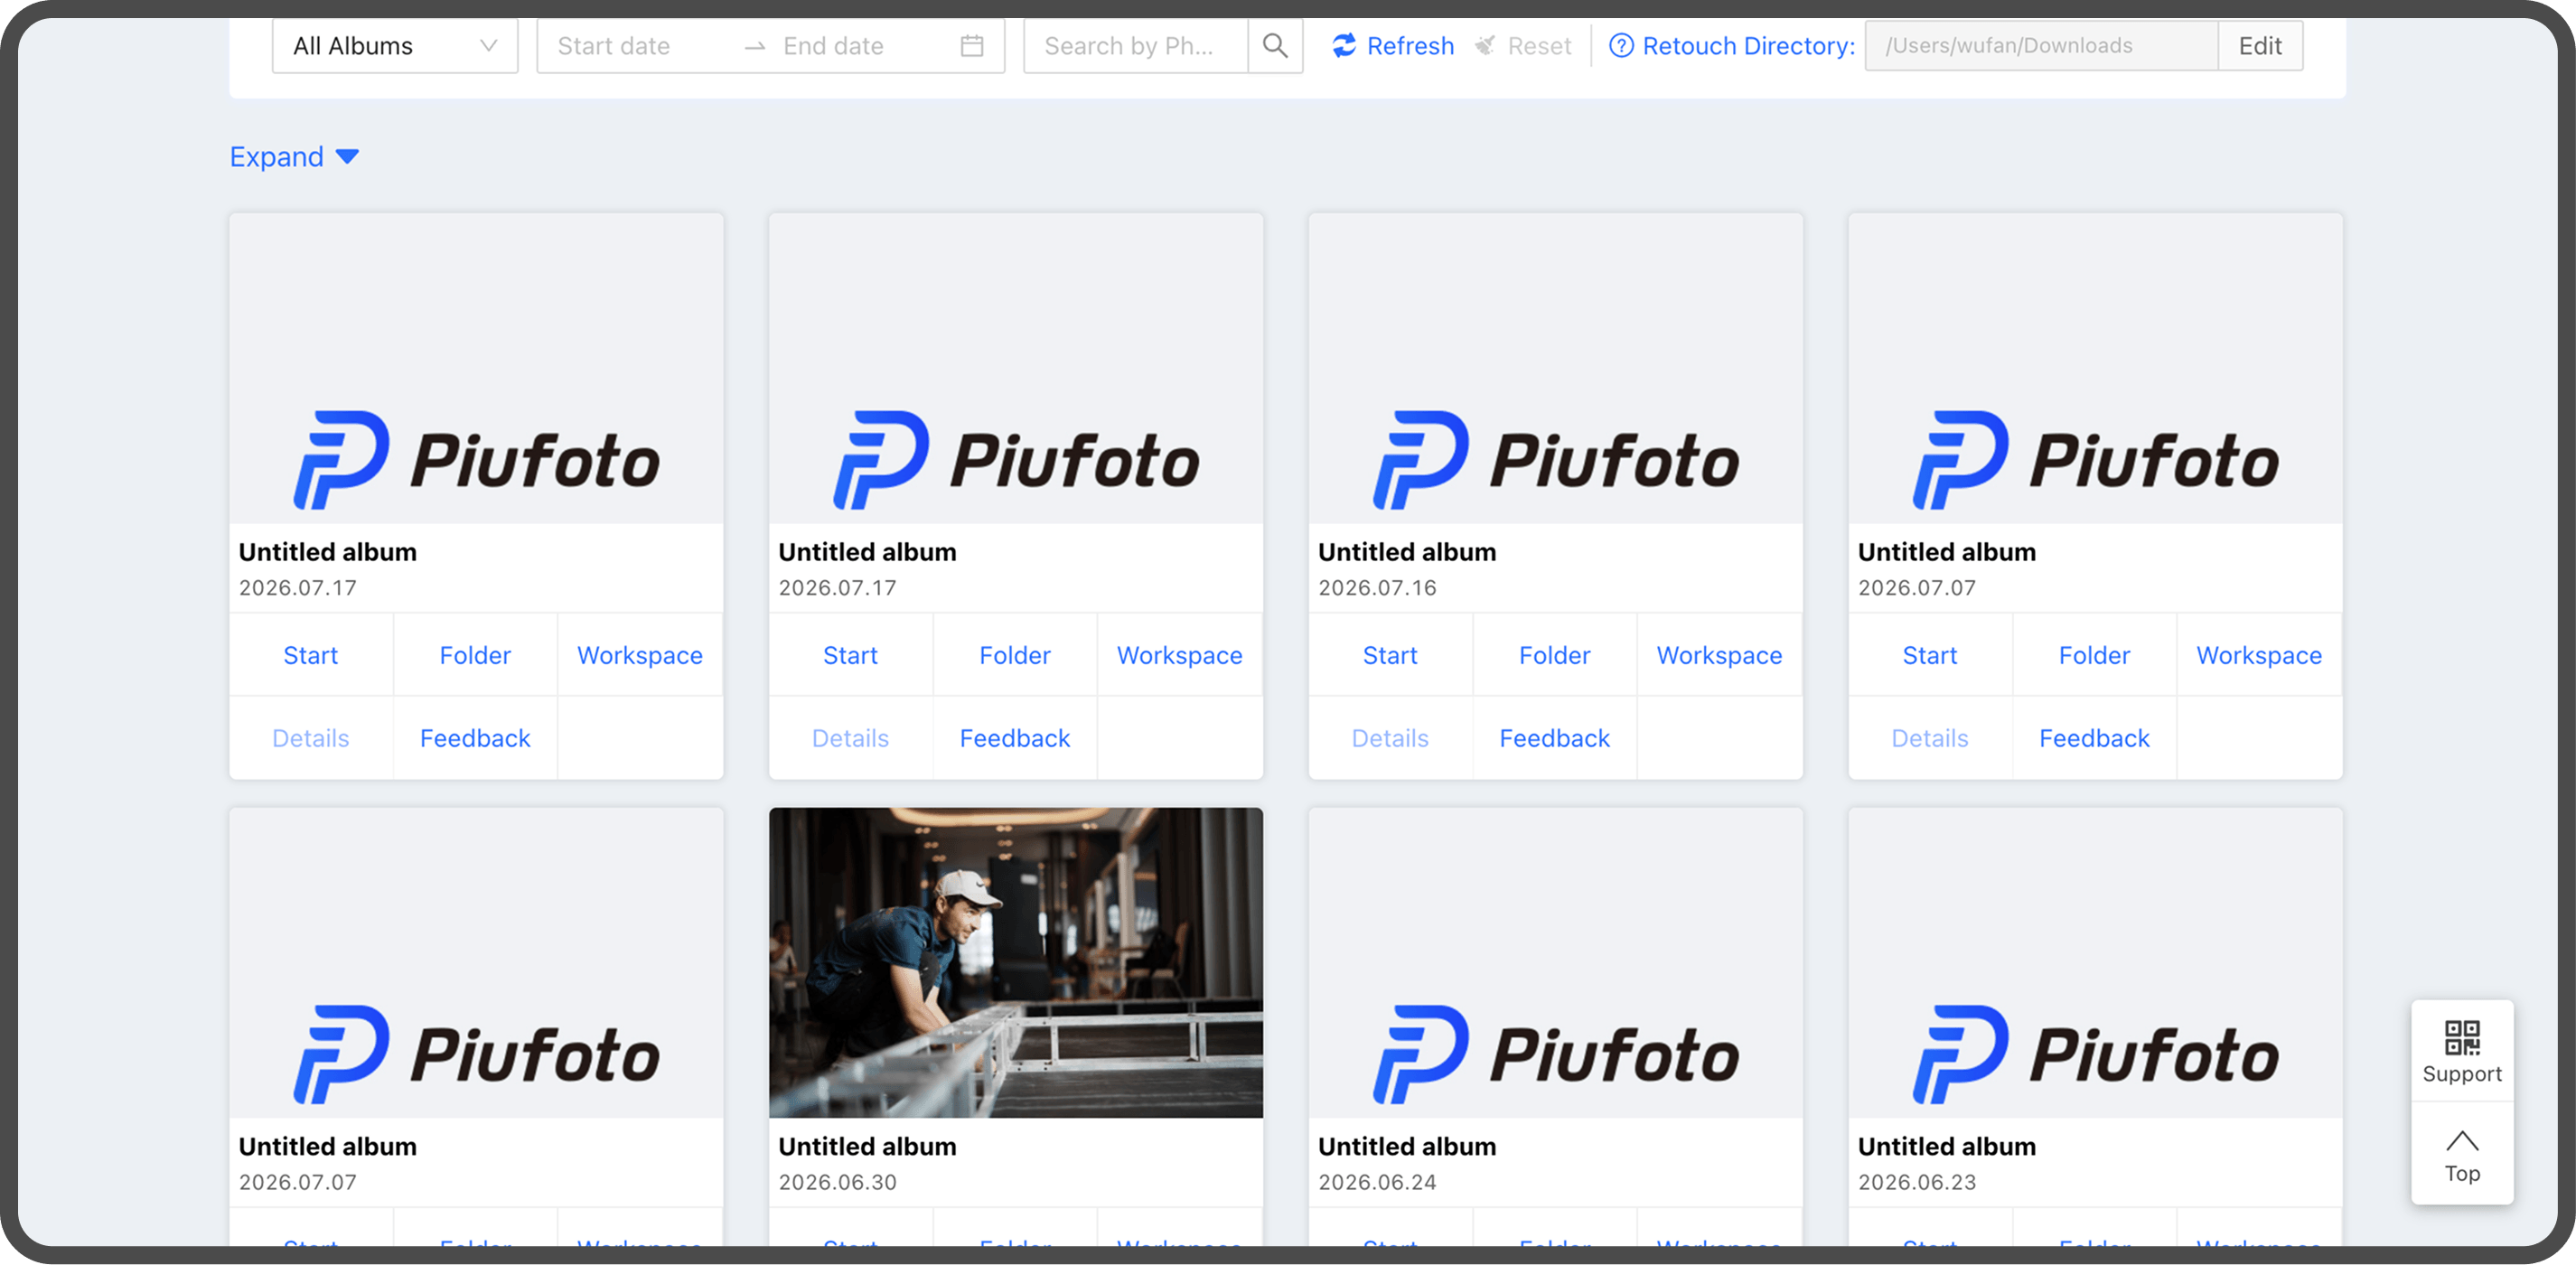Screen dimensions: 2576x1265
Task: Click the /Users/wufan/Downloads path field
Action: coord(2041,46)
